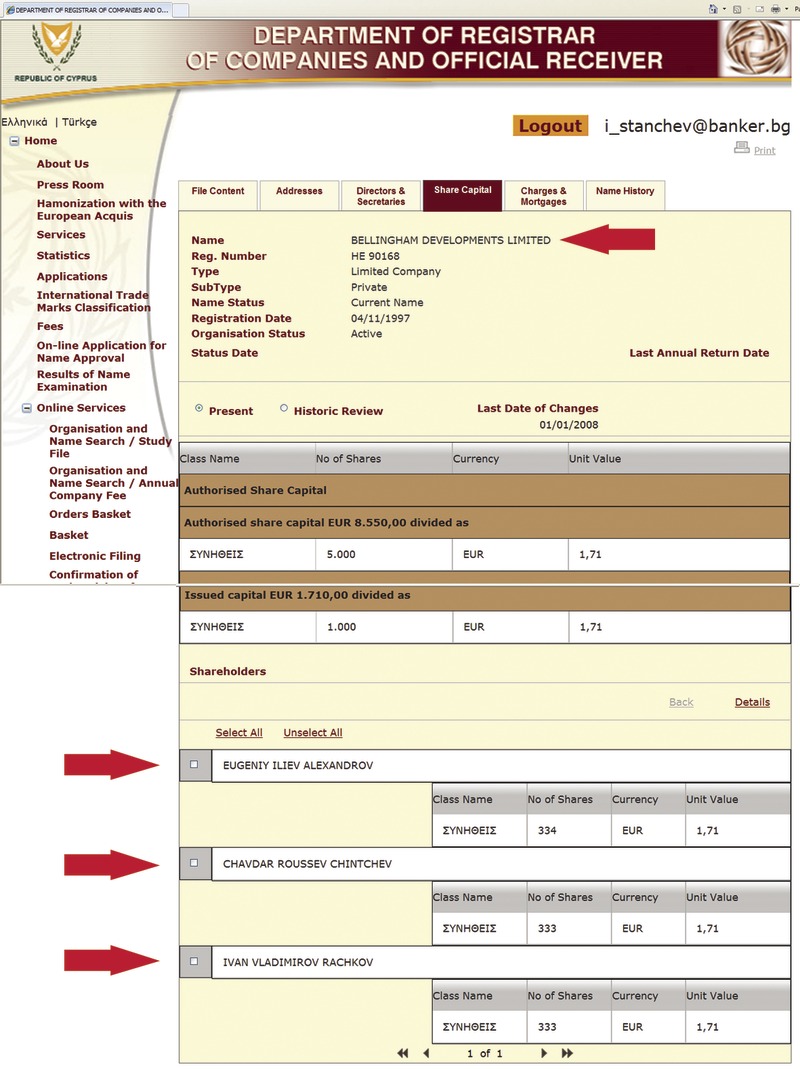Viewport: 800px width, 1069px height.
Task: Click the department logo in the header corner
Action: 756,47
